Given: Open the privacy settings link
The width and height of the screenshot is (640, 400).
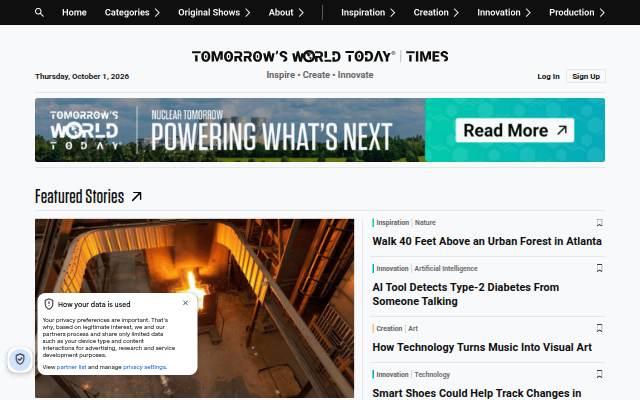Looking at the screenshot, I should [x=144, y=367].
